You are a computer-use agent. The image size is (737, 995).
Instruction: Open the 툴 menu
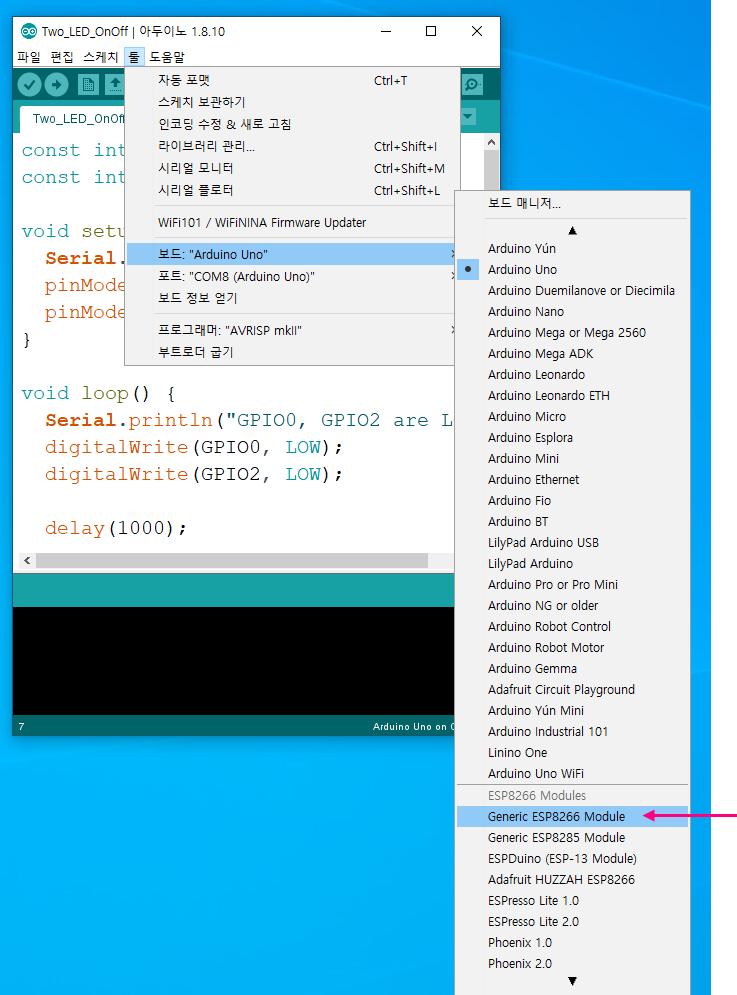[x=134, y=57]
